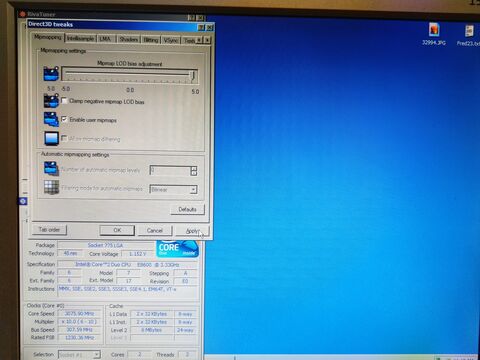This screenshot has height=360, width=480.
Task: Click the CPU-Z Threads count field
Action: pos(187,354)
